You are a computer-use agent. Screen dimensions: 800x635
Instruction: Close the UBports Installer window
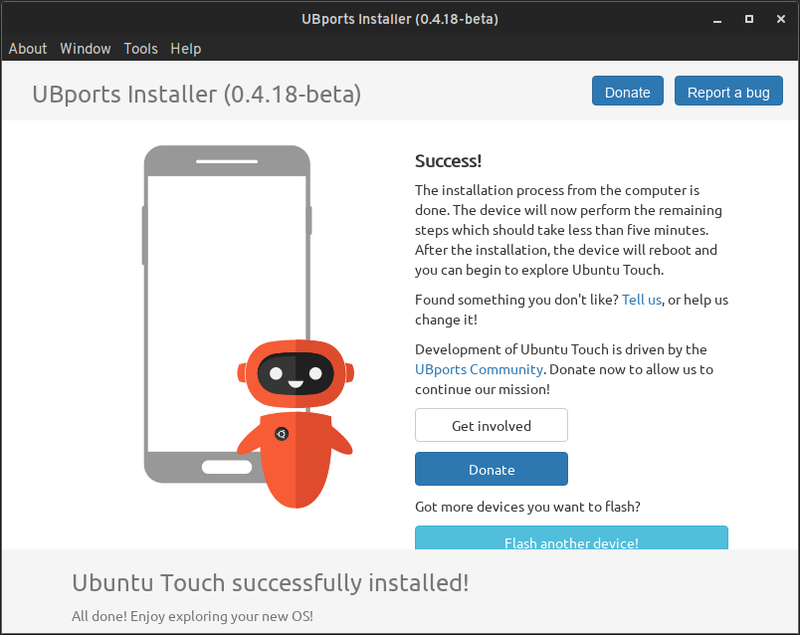click(x=780, y=19)
